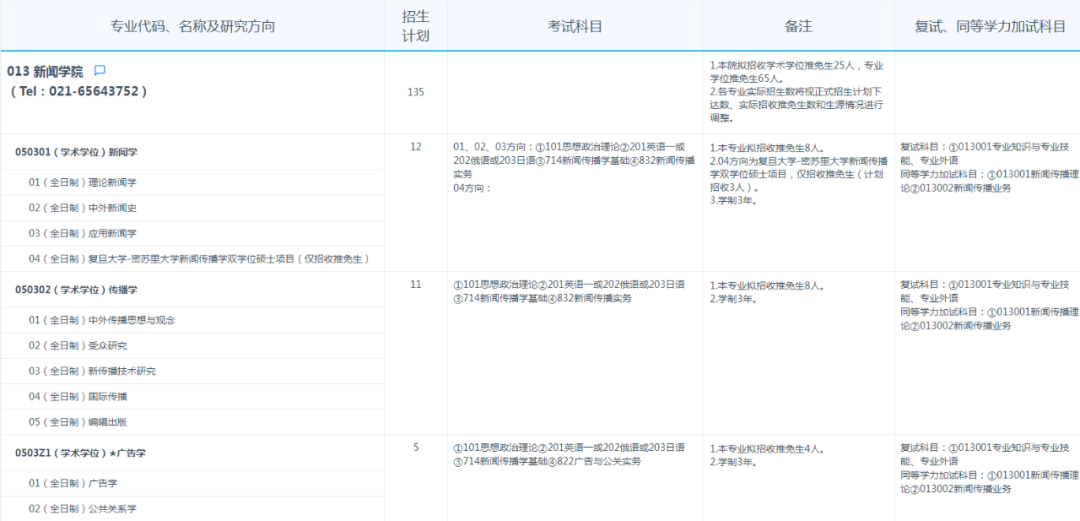
Task: Open the 0503Z1 ★广告学 major row
Action: click(x=80, y=453)
